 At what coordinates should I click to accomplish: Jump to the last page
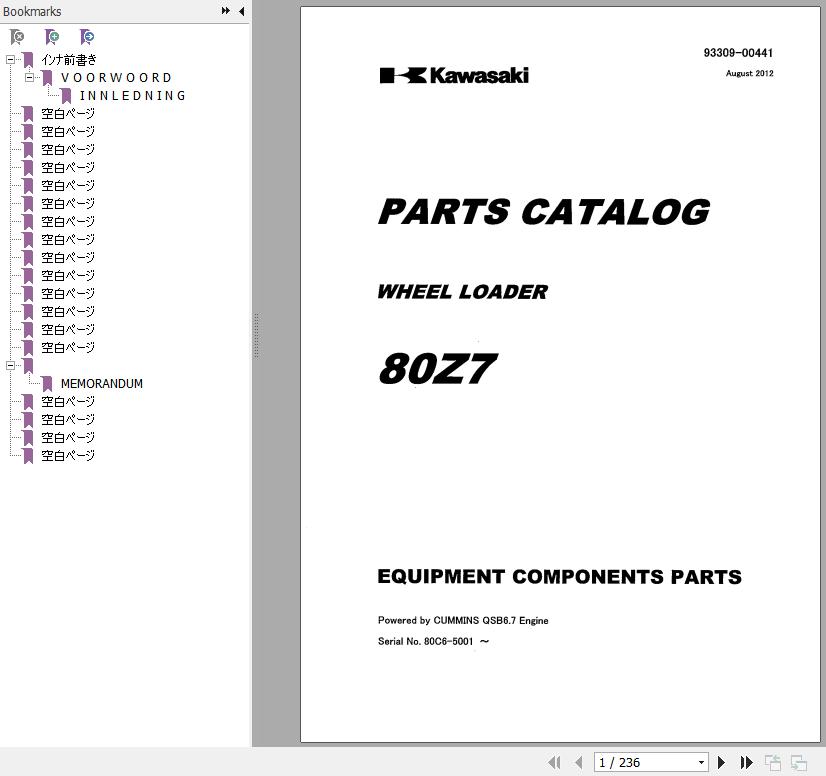[x=746, y=762]
